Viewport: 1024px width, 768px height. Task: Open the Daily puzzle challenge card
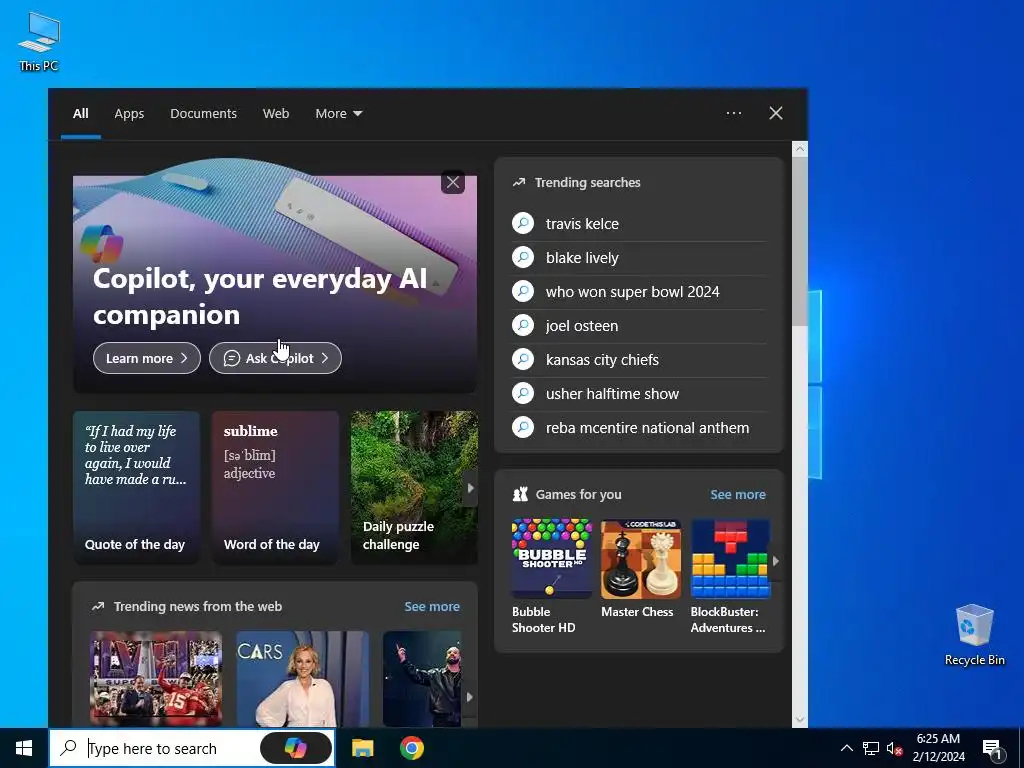414,487
